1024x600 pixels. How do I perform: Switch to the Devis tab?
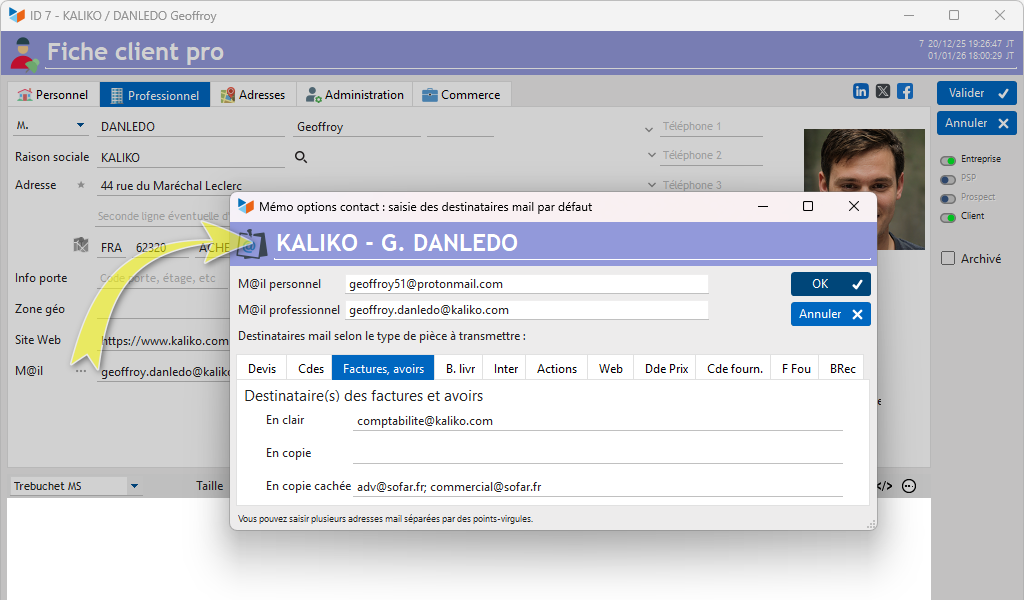click(x=262, y=369)
